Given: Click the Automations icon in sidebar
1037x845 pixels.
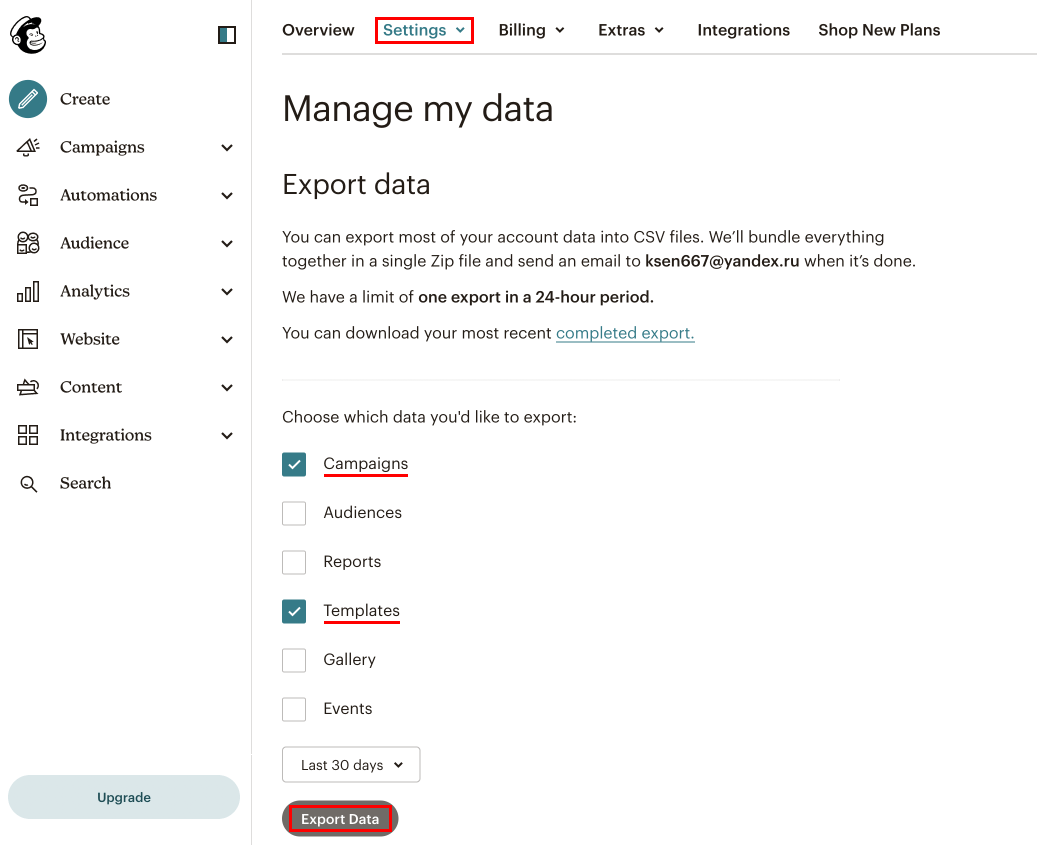Looking at the screenshot, I should tap(27, 195).
